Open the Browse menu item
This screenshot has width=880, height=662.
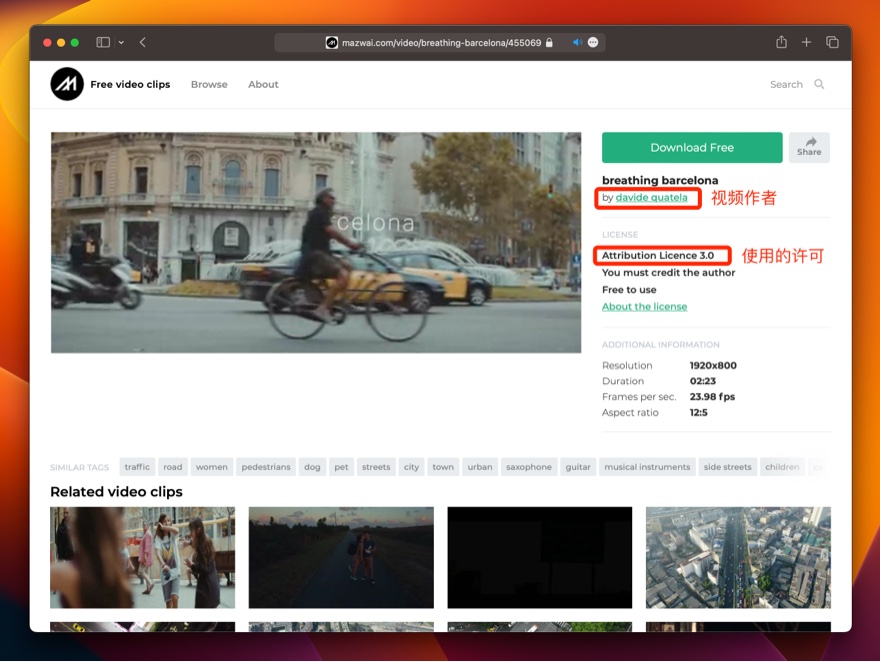209,84
